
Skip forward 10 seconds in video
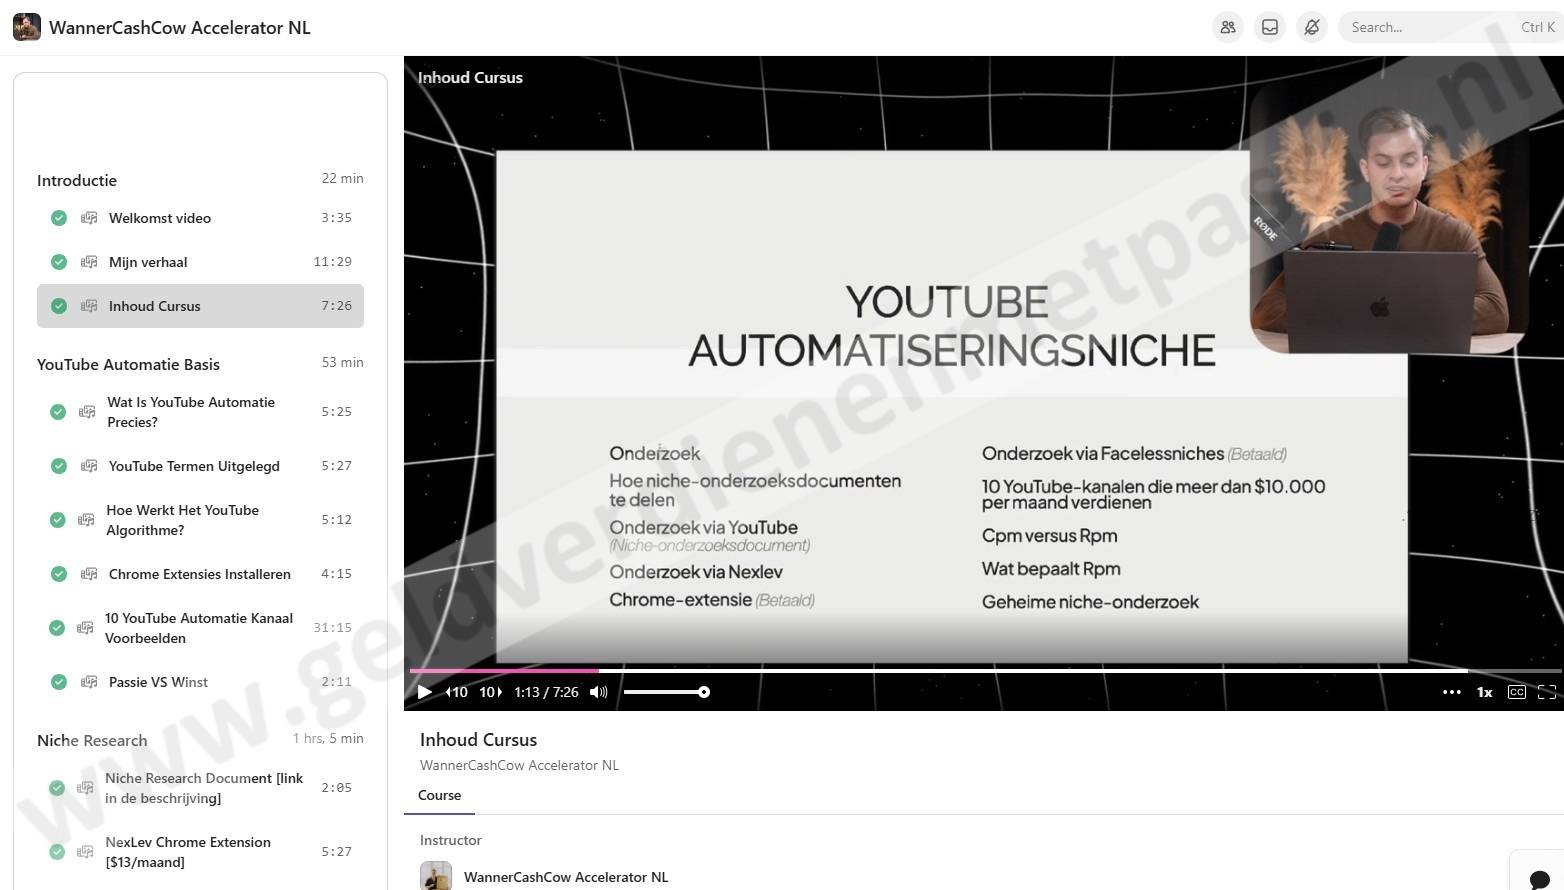490,692
